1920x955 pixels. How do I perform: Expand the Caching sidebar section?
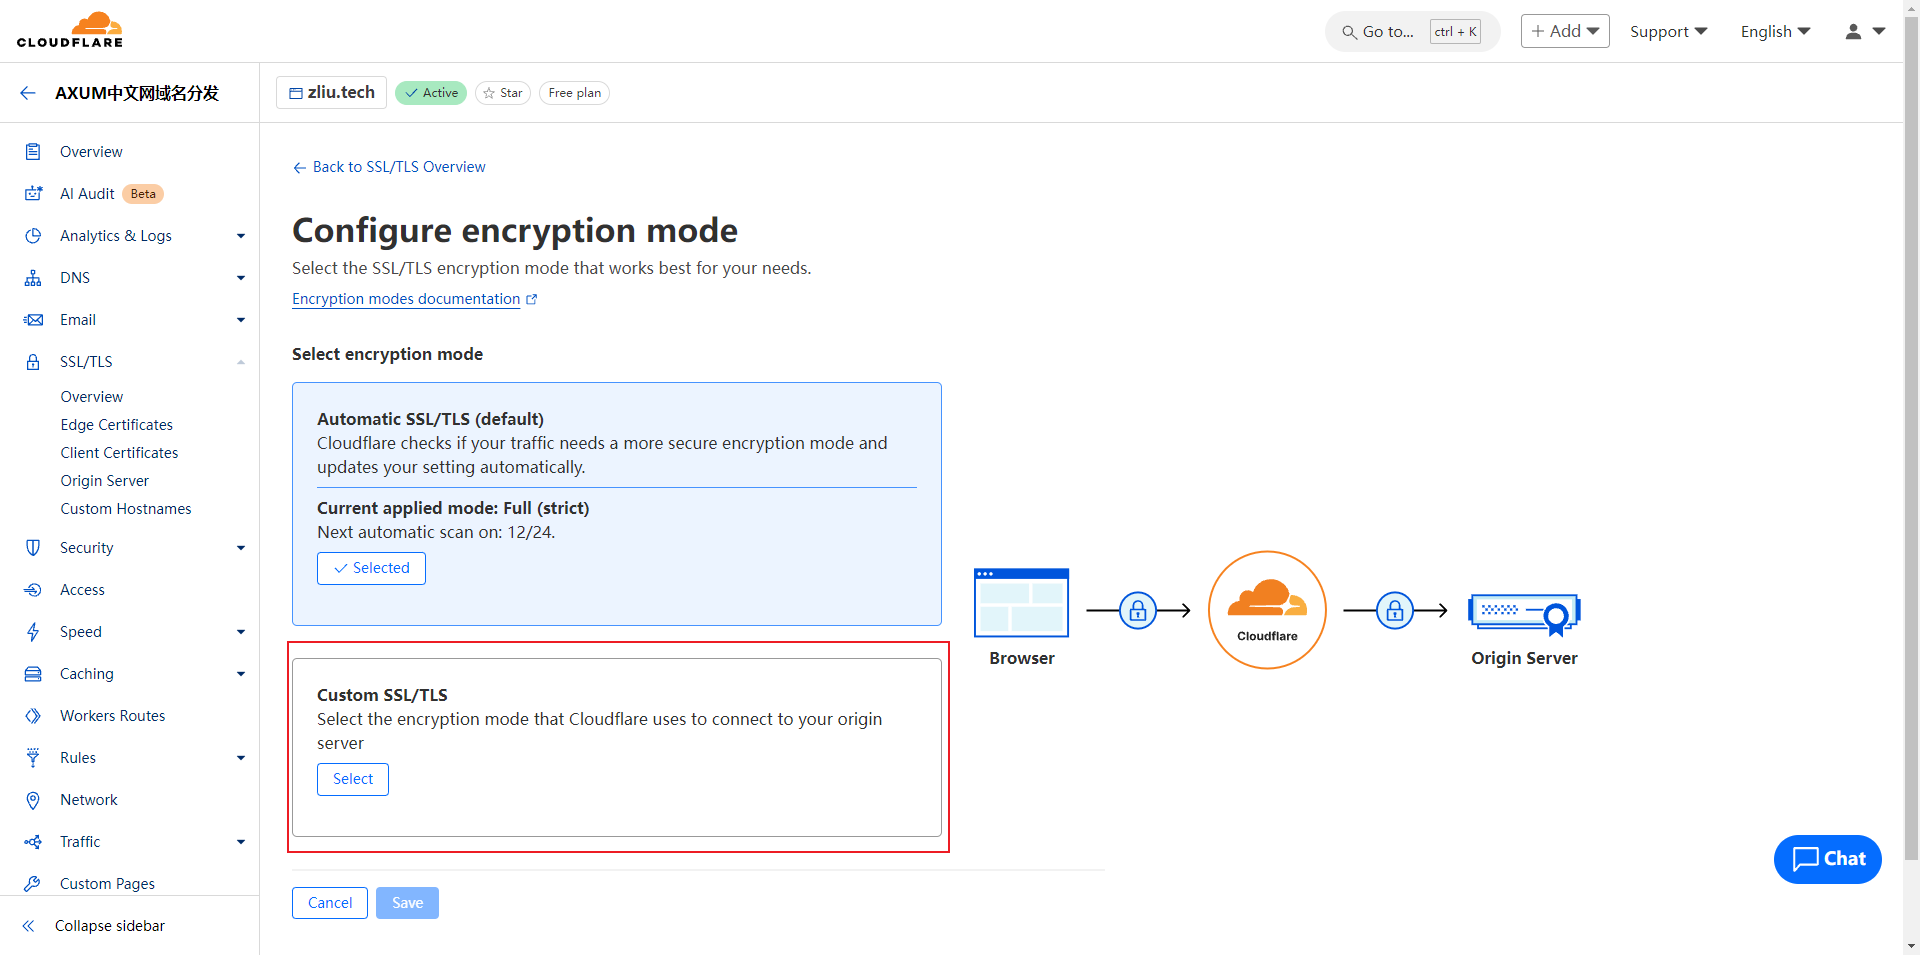coord(241,674)
